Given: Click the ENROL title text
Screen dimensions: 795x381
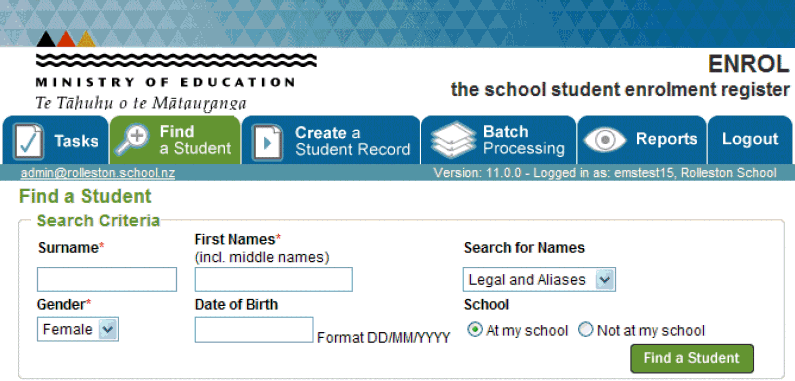Looking at the screenshot, I should 748,64.
